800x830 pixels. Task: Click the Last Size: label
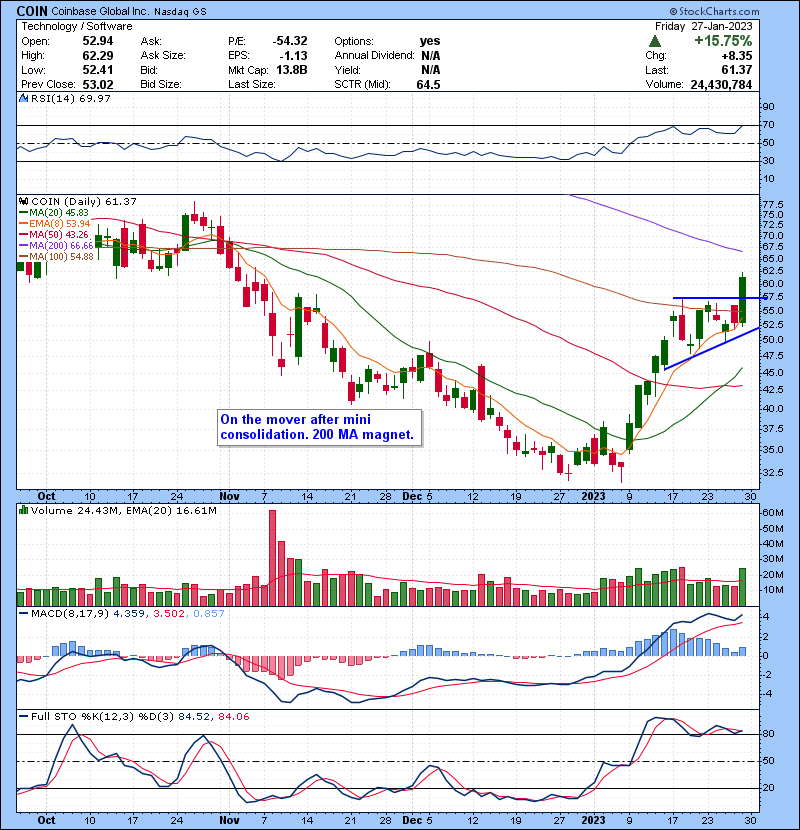(251, 84)
